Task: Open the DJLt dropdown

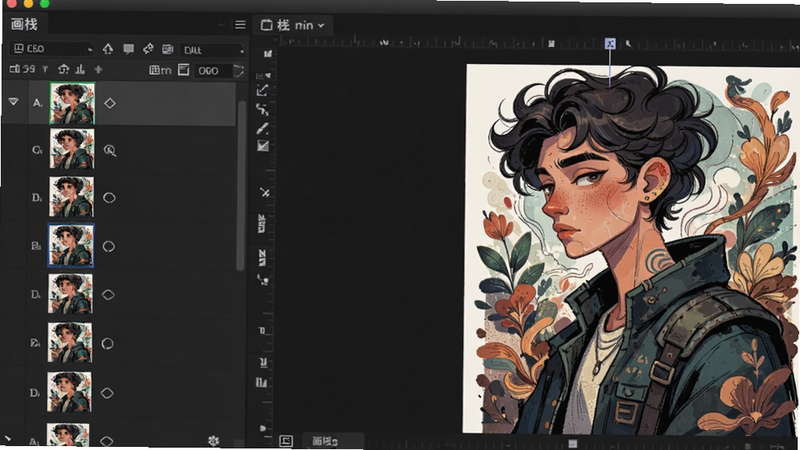Action: pos(213,50)
